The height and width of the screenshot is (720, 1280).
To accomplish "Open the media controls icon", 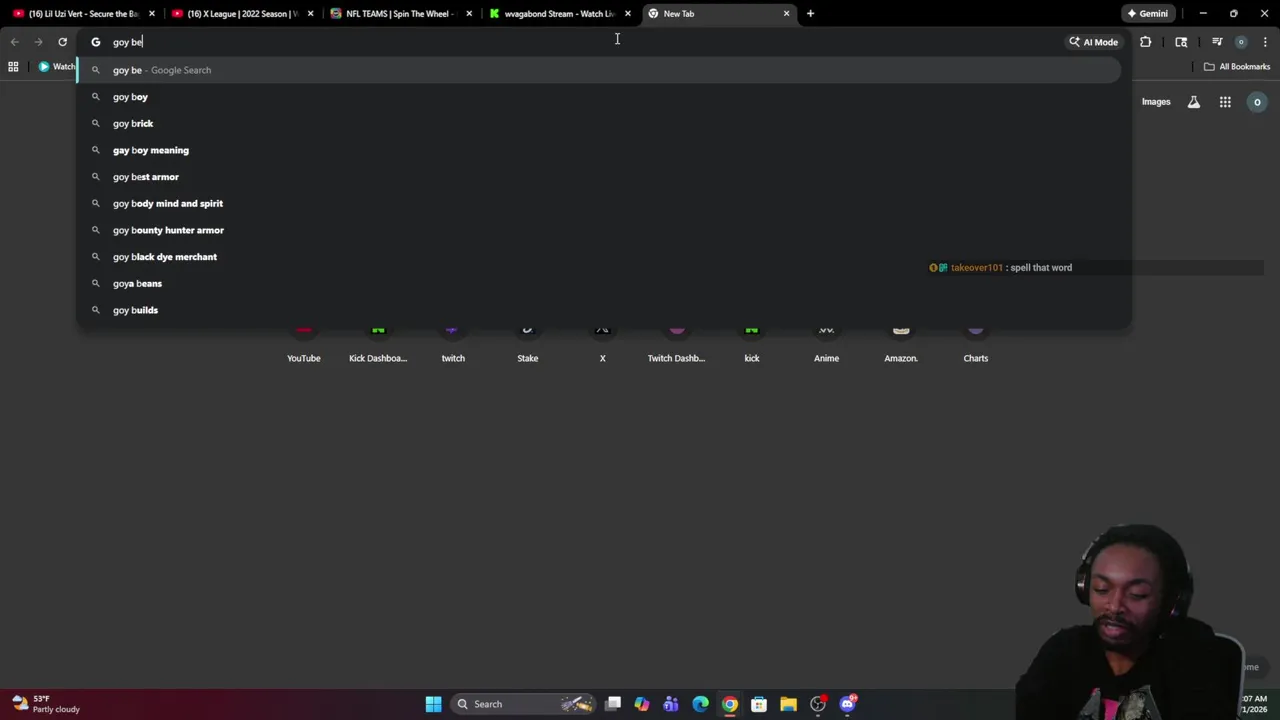I will coord(1217,42).
